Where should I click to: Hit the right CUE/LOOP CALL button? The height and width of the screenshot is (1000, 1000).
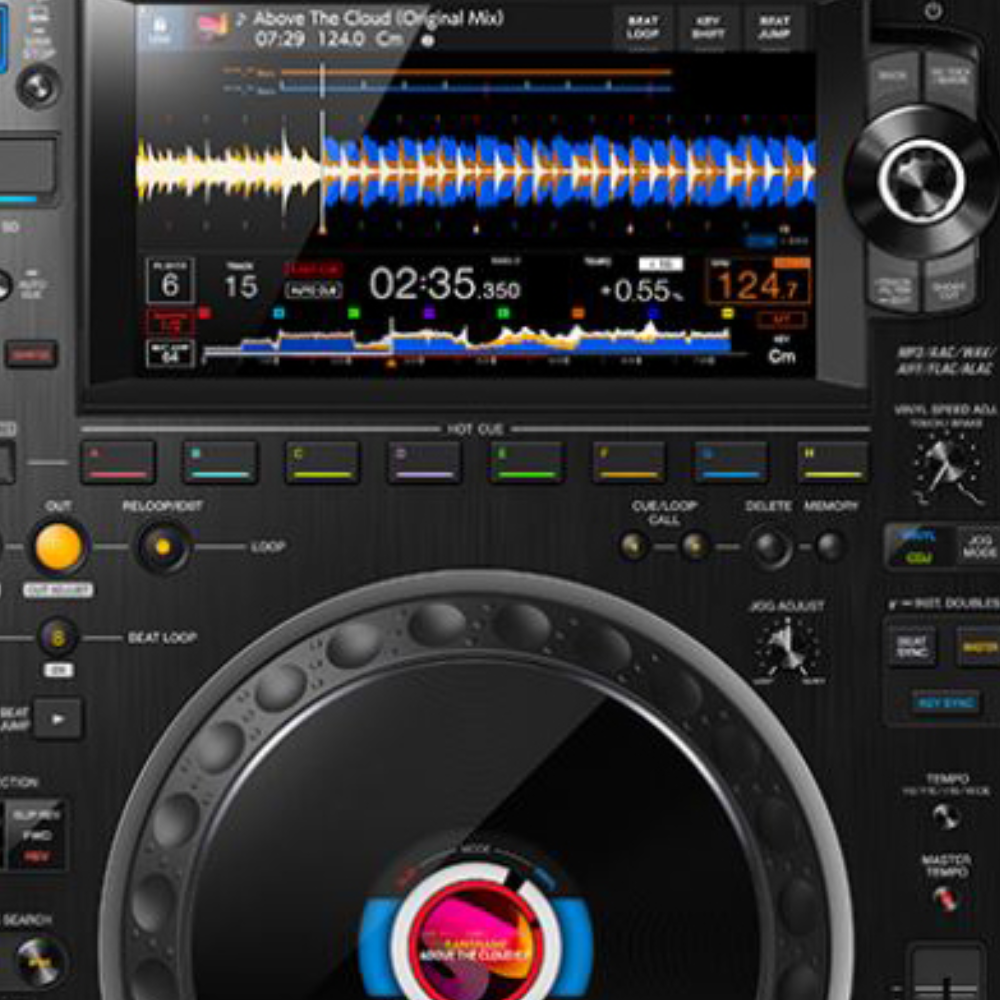(695, 547)
